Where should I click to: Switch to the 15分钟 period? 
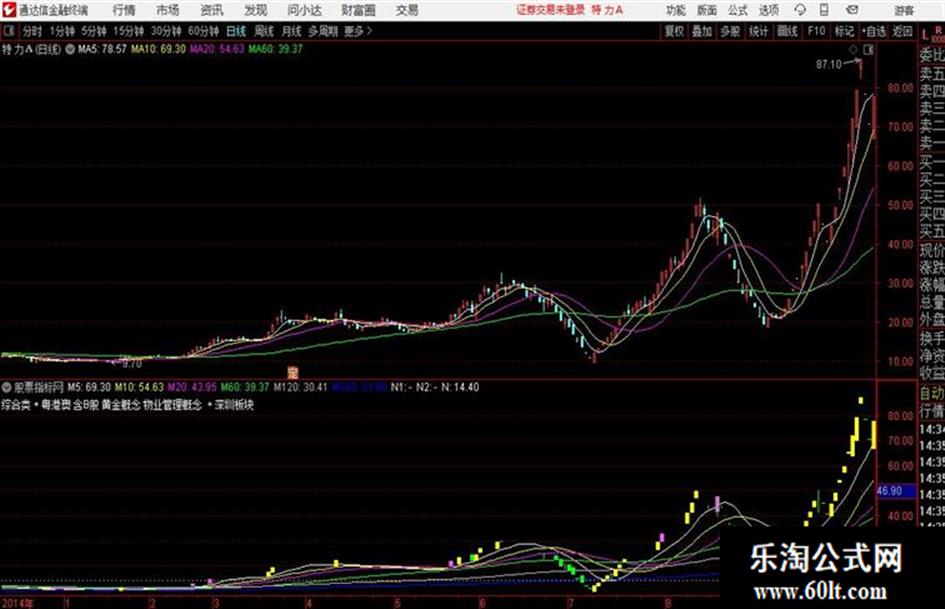point(129,31)
